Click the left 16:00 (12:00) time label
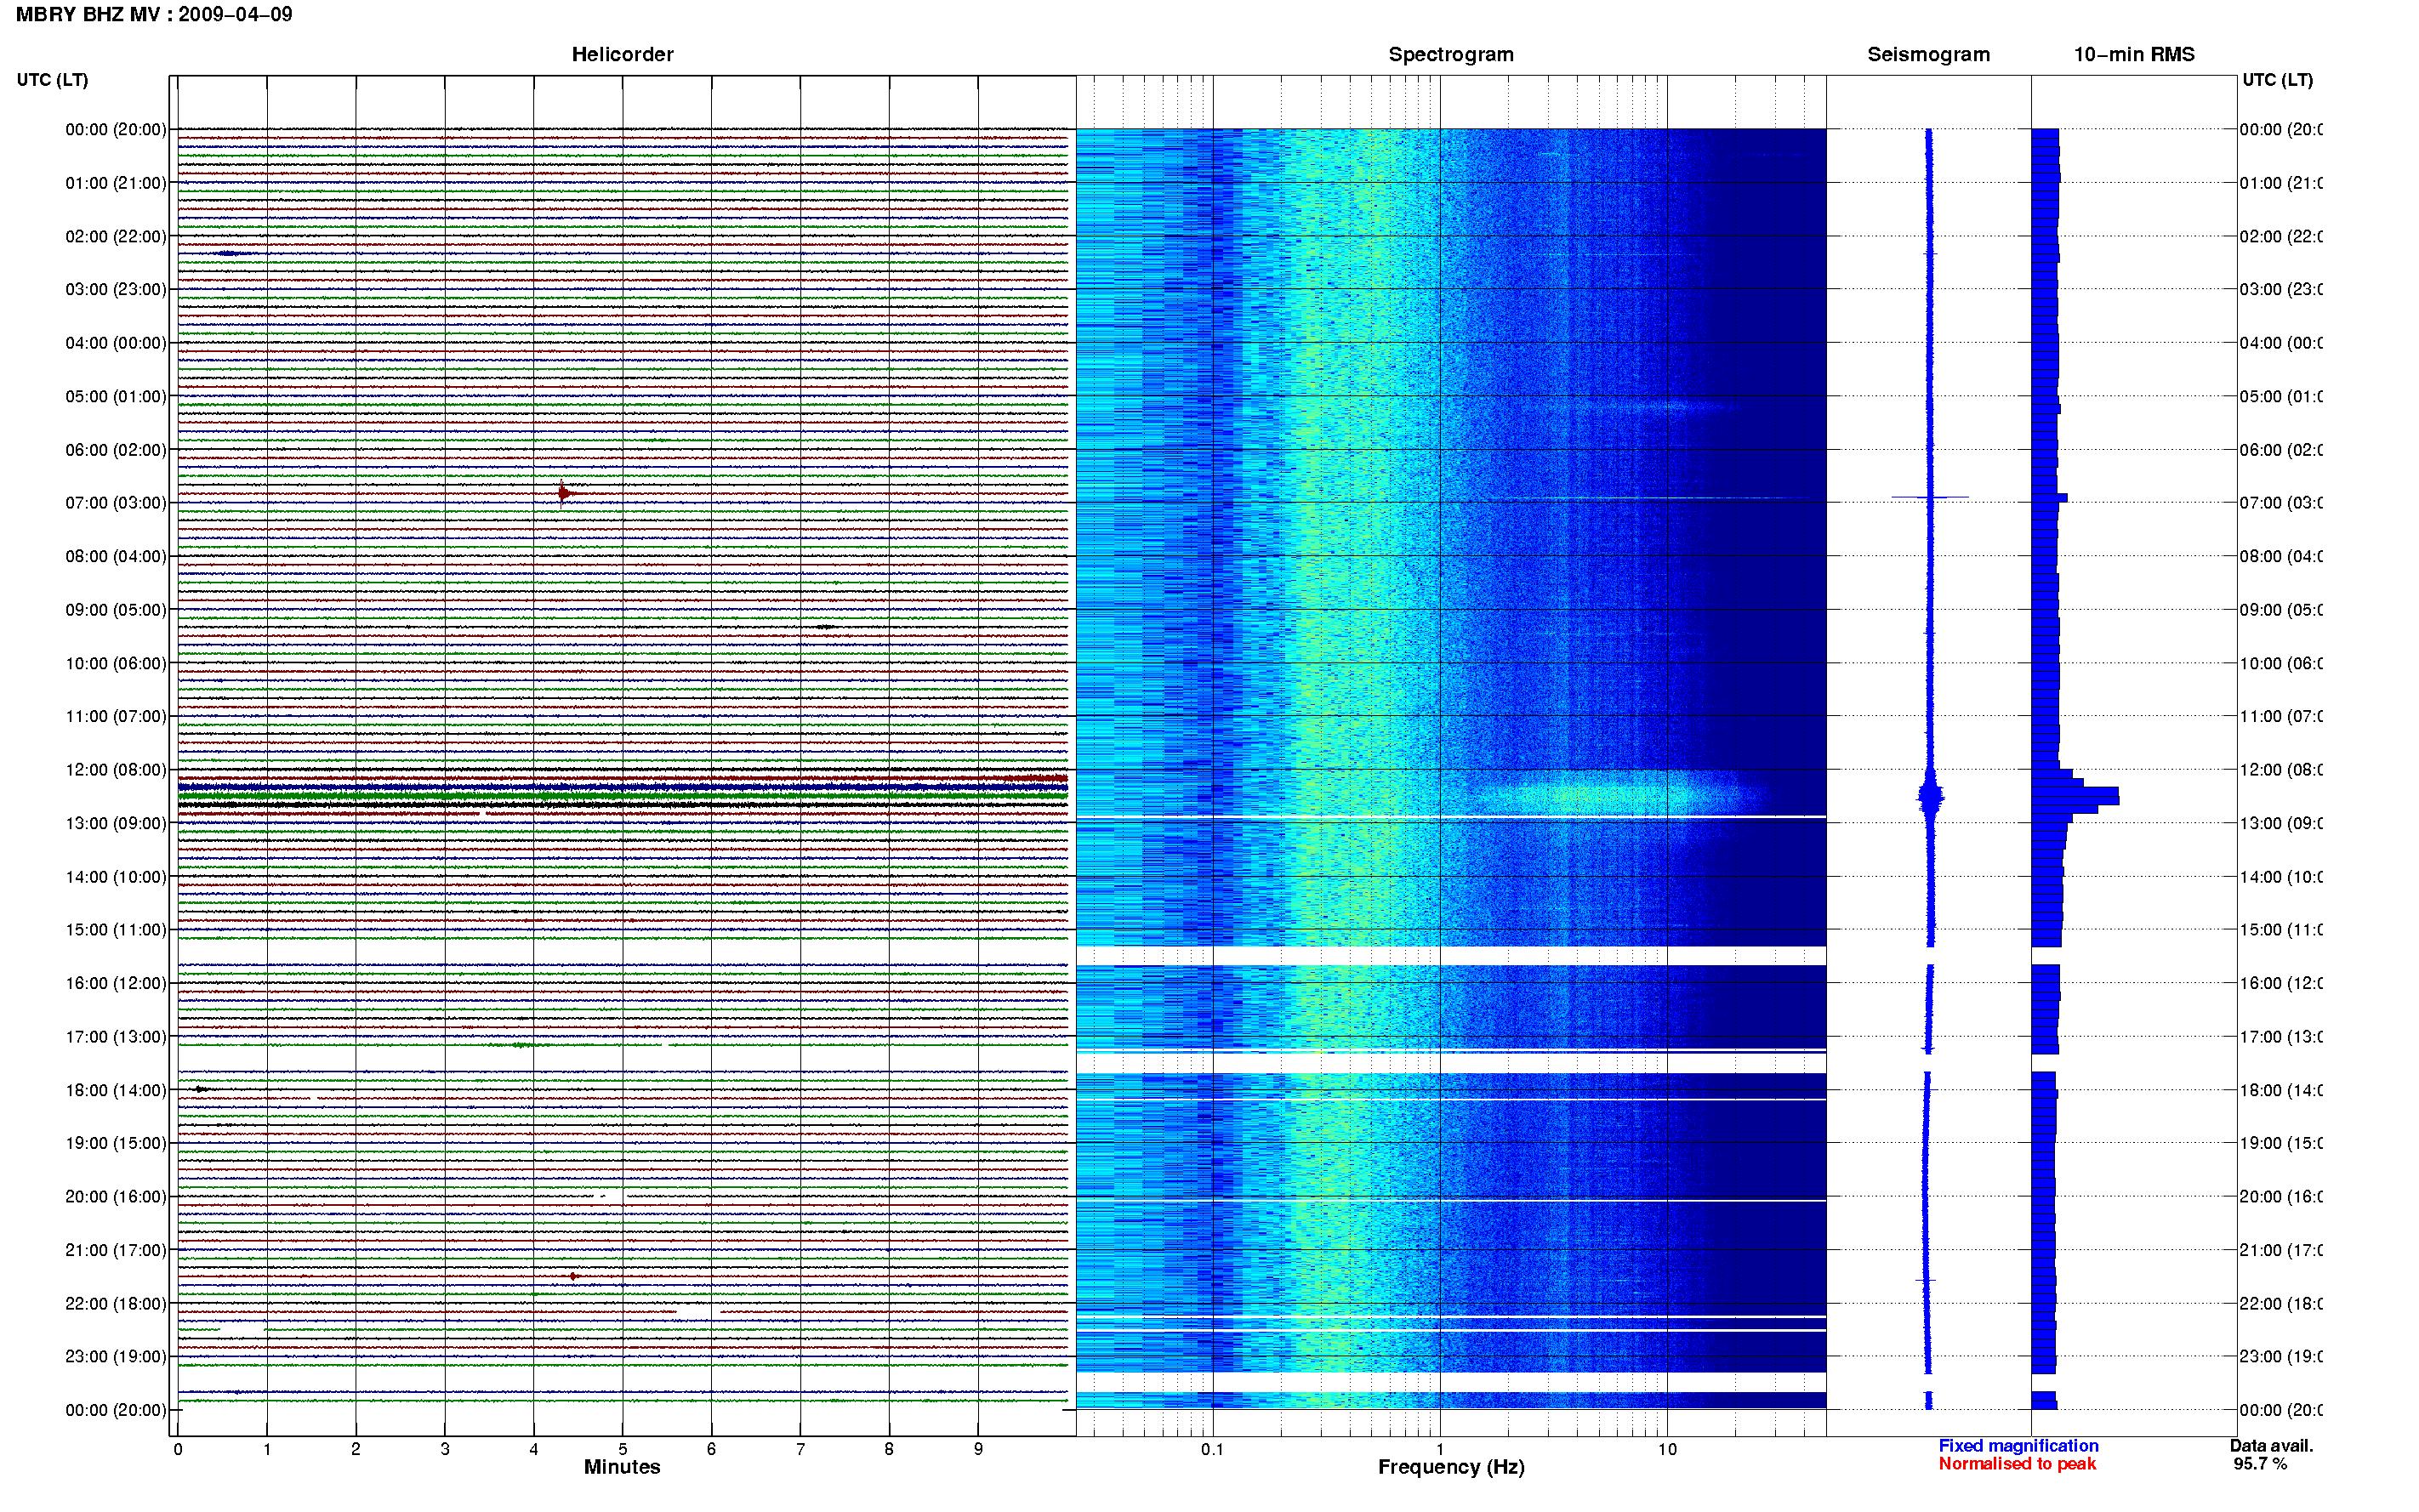 [116, 984]
